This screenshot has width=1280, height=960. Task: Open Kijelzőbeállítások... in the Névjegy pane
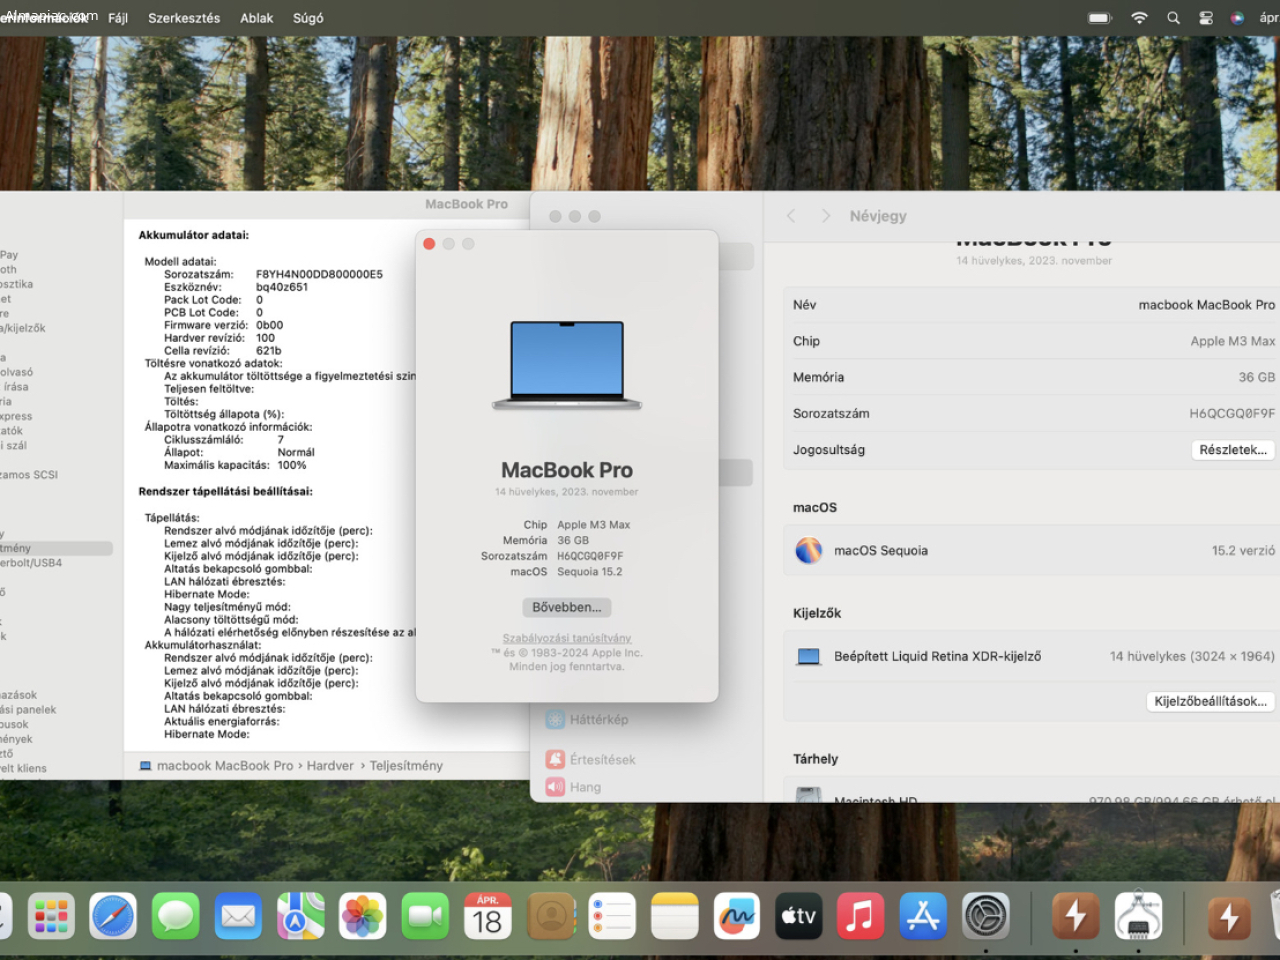click(1210, 701)
